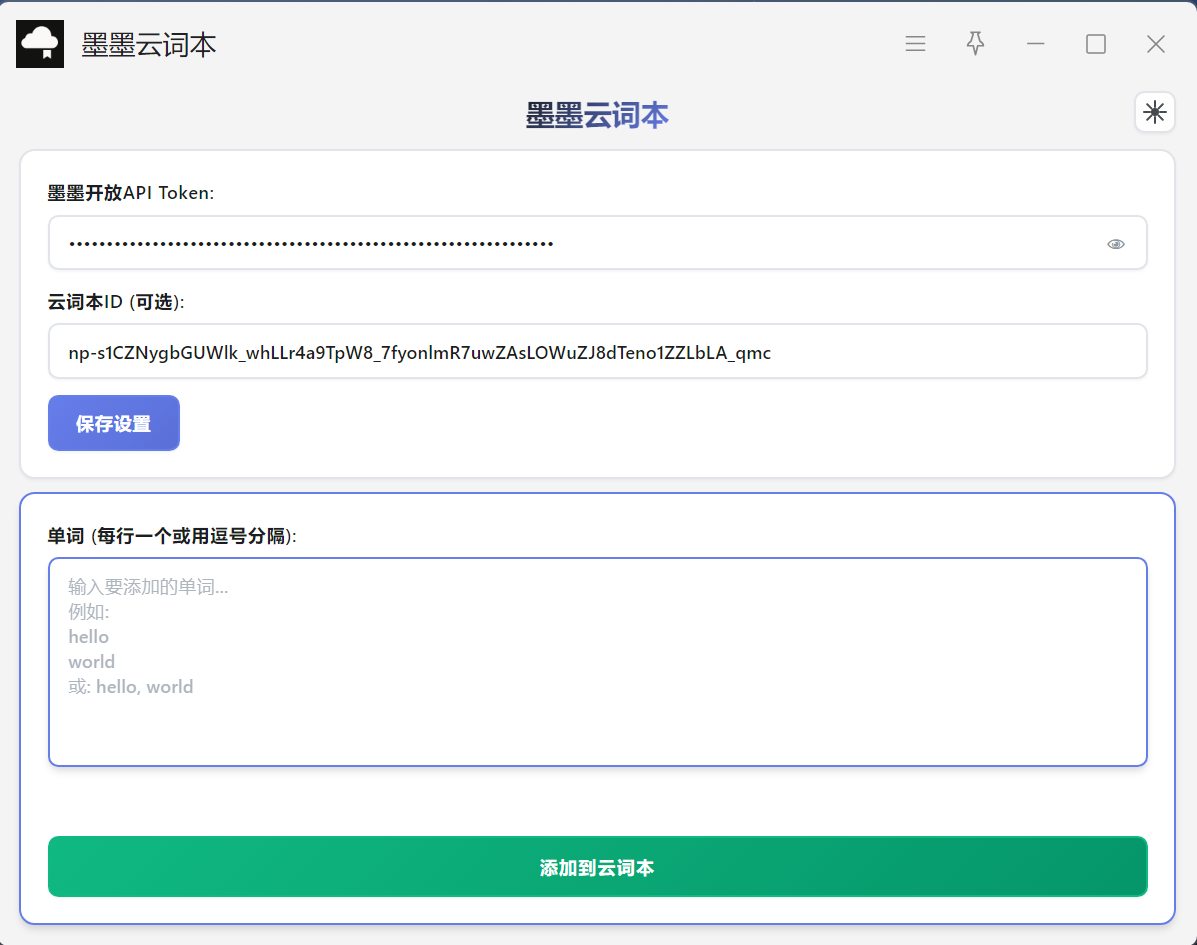Click into the 单词 text area
1197x945 pixels.
[x=597, y=662]
